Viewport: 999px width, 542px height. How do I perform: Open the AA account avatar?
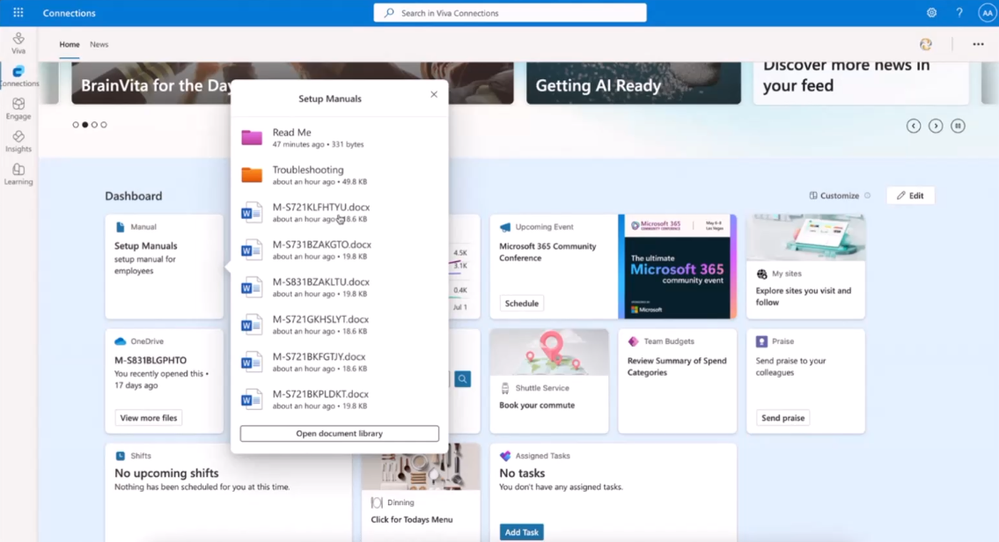(x=987, y=13)
